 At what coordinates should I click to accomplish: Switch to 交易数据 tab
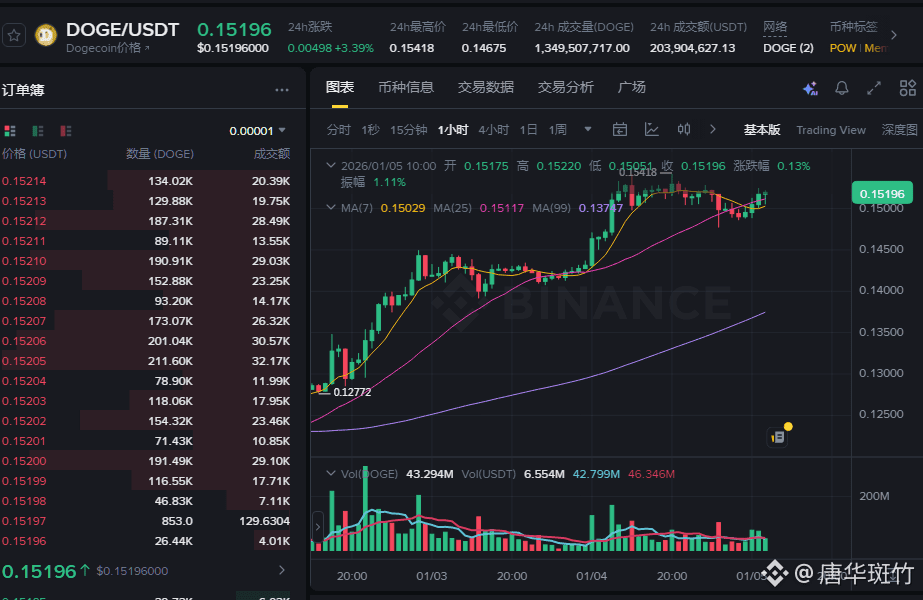click(486, 88)
